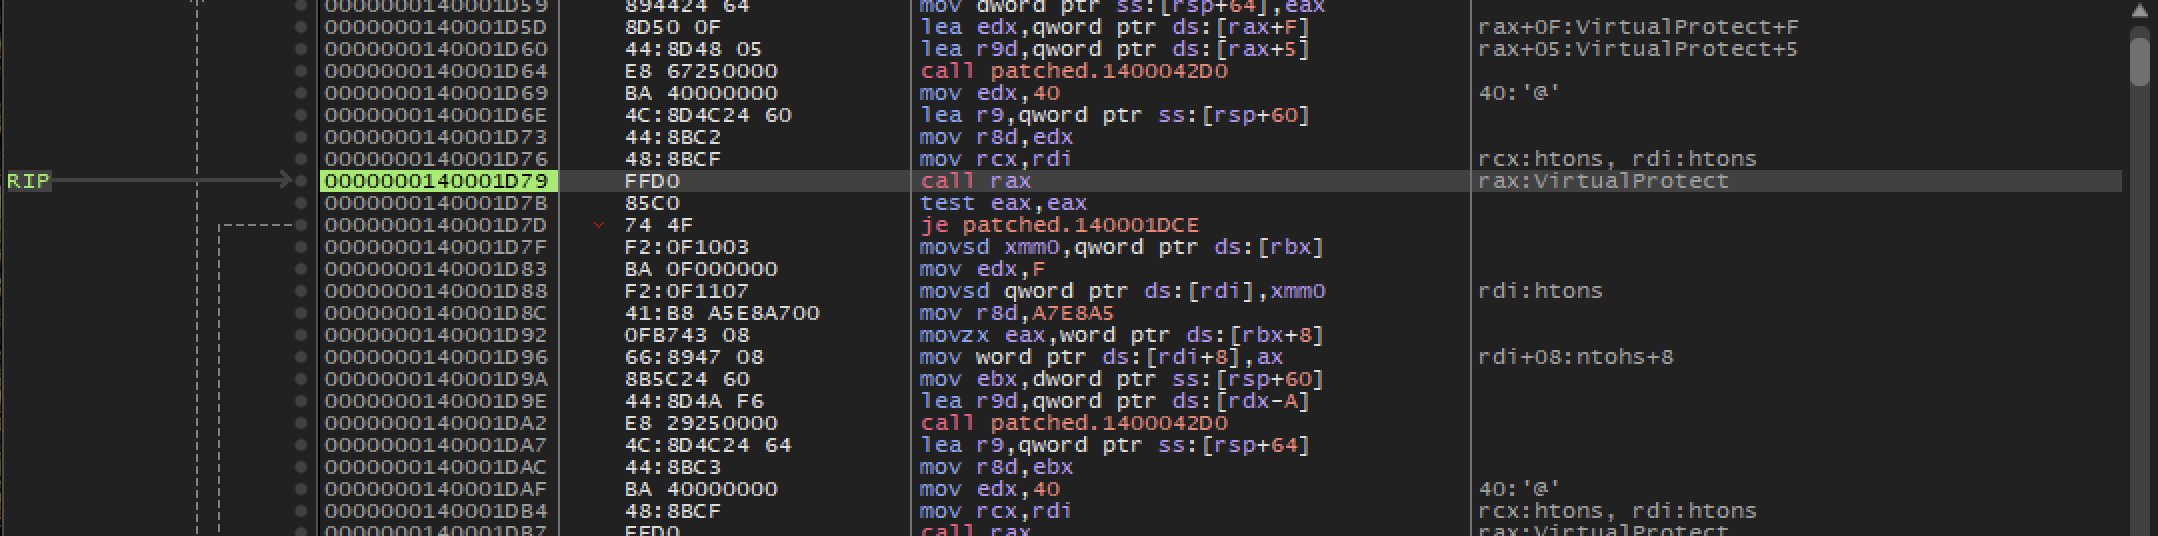Screen dimensions: 2158x536
Task: Click comment 'rdi+08:ntohs+8'
Action: [x=1575, y=357]
